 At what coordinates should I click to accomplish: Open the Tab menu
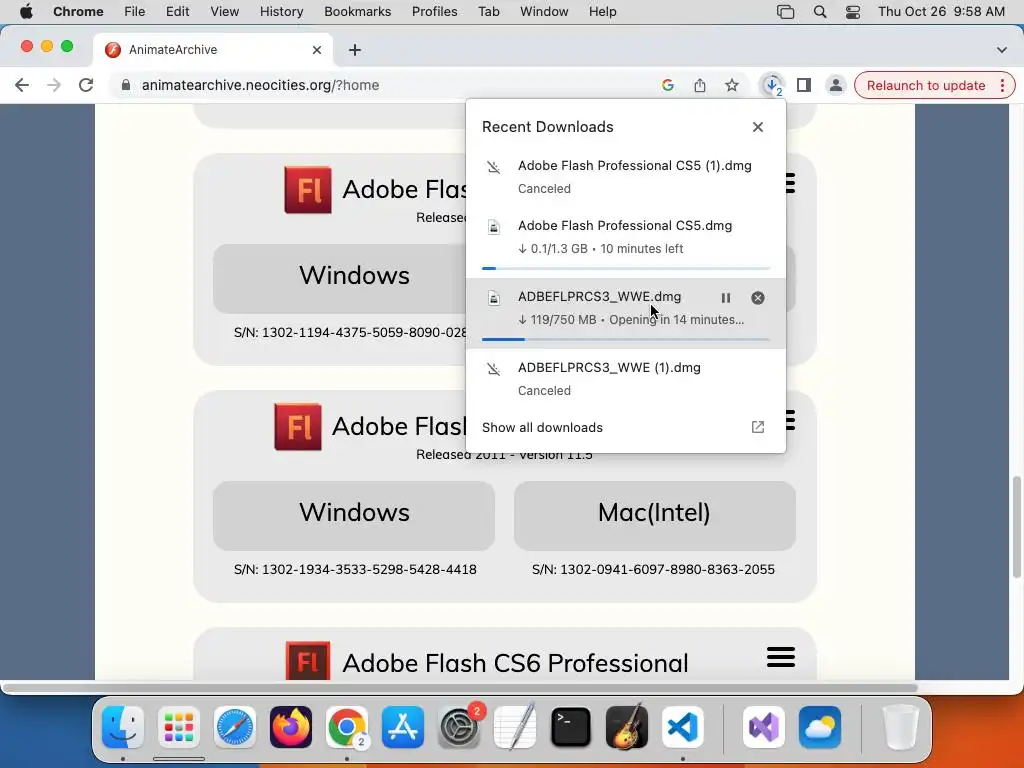(x=488, y=12)
